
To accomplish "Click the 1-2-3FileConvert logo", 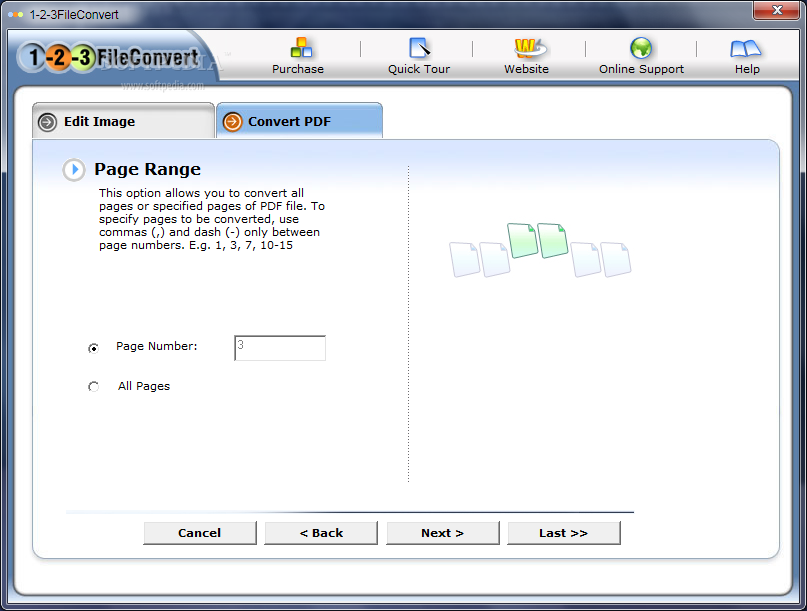I will pyautogui.click(x=108, y=57).
